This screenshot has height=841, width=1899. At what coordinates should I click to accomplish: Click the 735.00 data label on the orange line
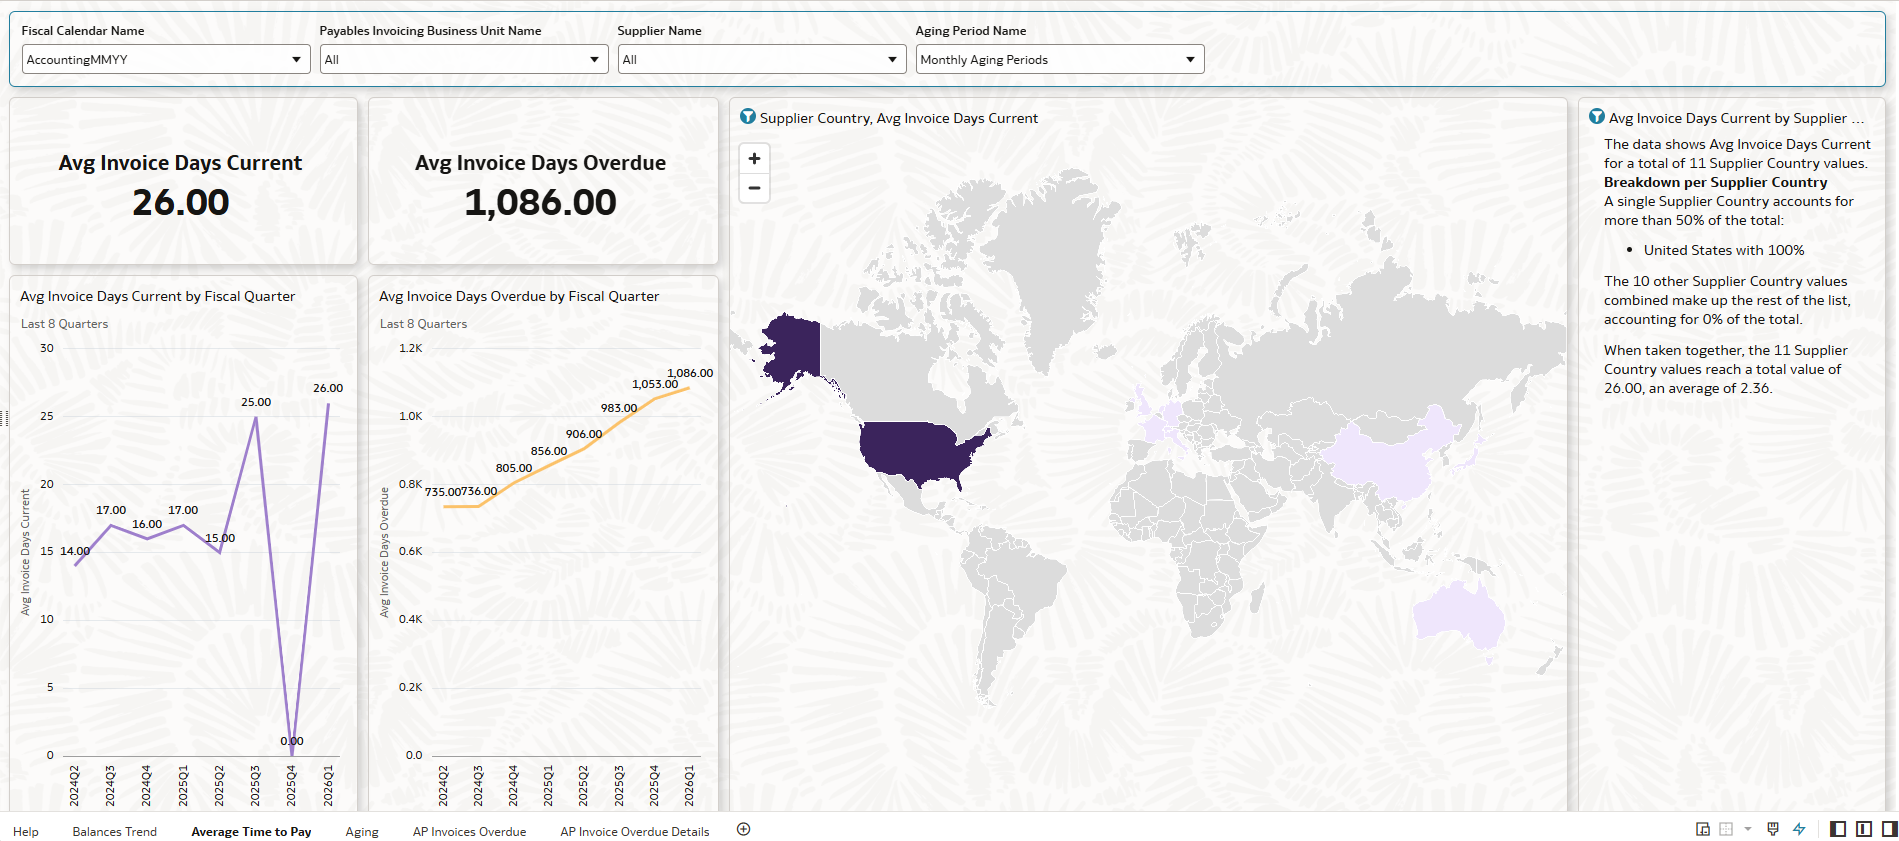(x=443, y=492)
